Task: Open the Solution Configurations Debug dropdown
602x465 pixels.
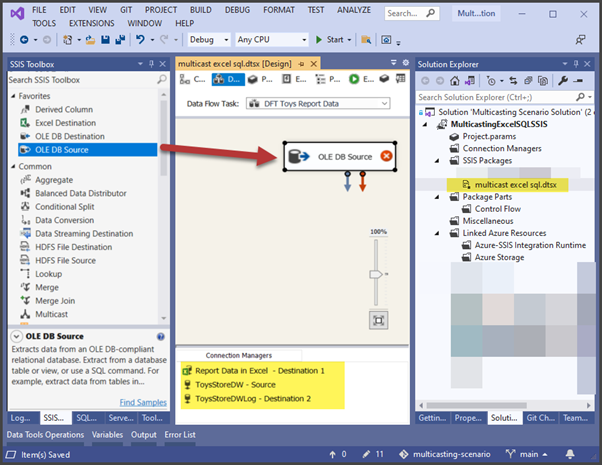Action: pyautogui.click(x=208, y=40)
